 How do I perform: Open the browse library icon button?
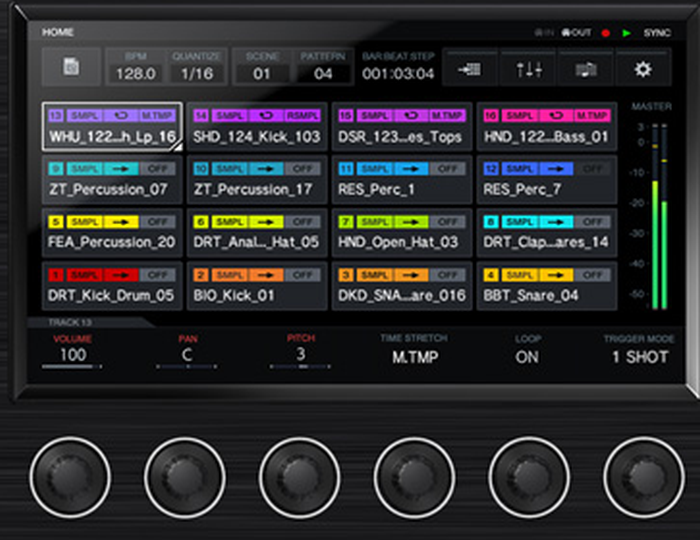[x=586, y=68]
